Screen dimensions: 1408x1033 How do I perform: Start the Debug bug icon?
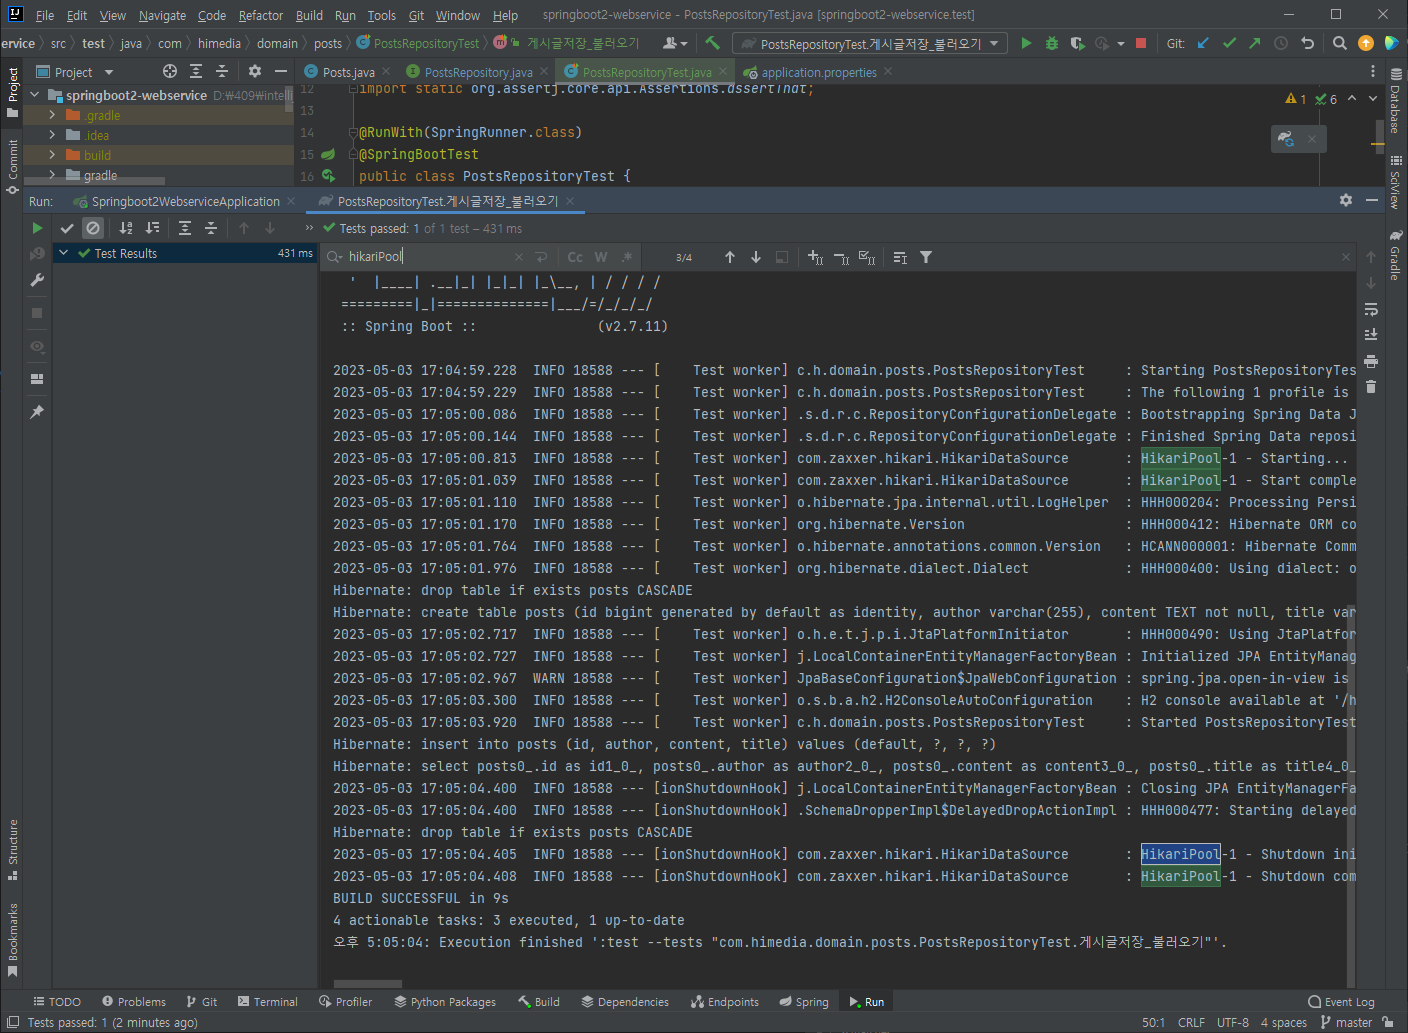click(1051, 43)
